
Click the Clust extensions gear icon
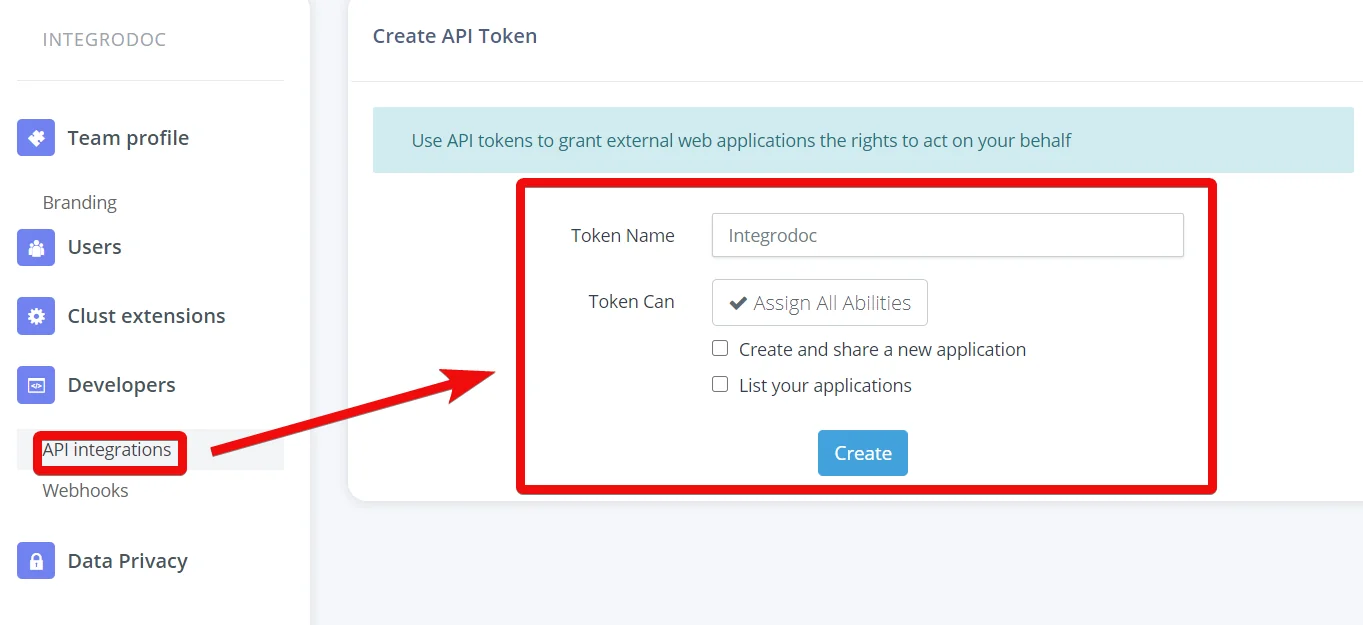tap(36, 316)
